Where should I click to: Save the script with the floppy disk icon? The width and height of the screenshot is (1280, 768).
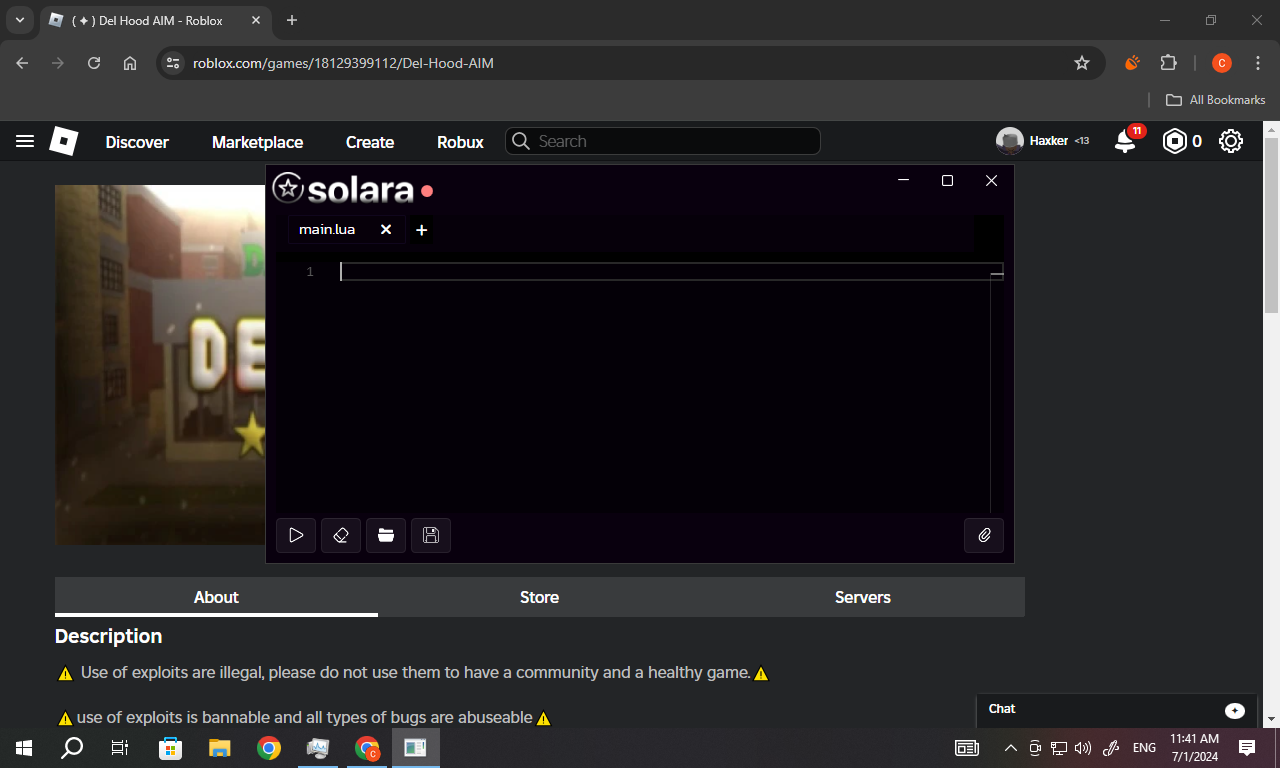click(431, 536)
